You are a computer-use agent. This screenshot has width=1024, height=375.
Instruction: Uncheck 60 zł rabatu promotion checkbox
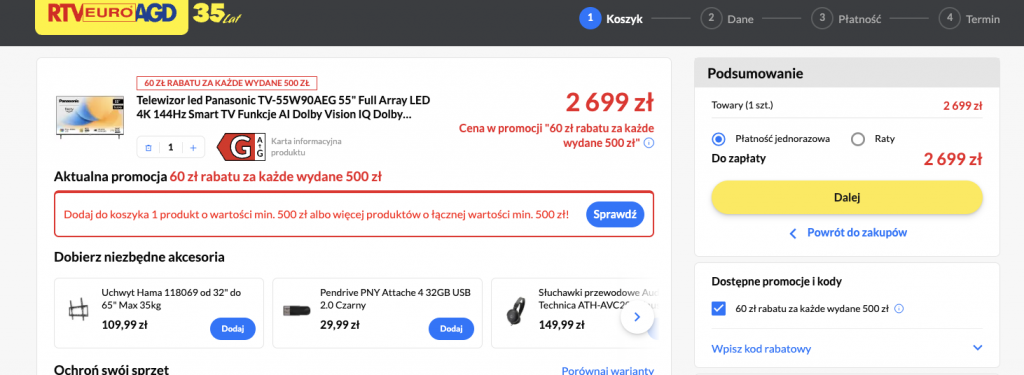tap(718, 308)
